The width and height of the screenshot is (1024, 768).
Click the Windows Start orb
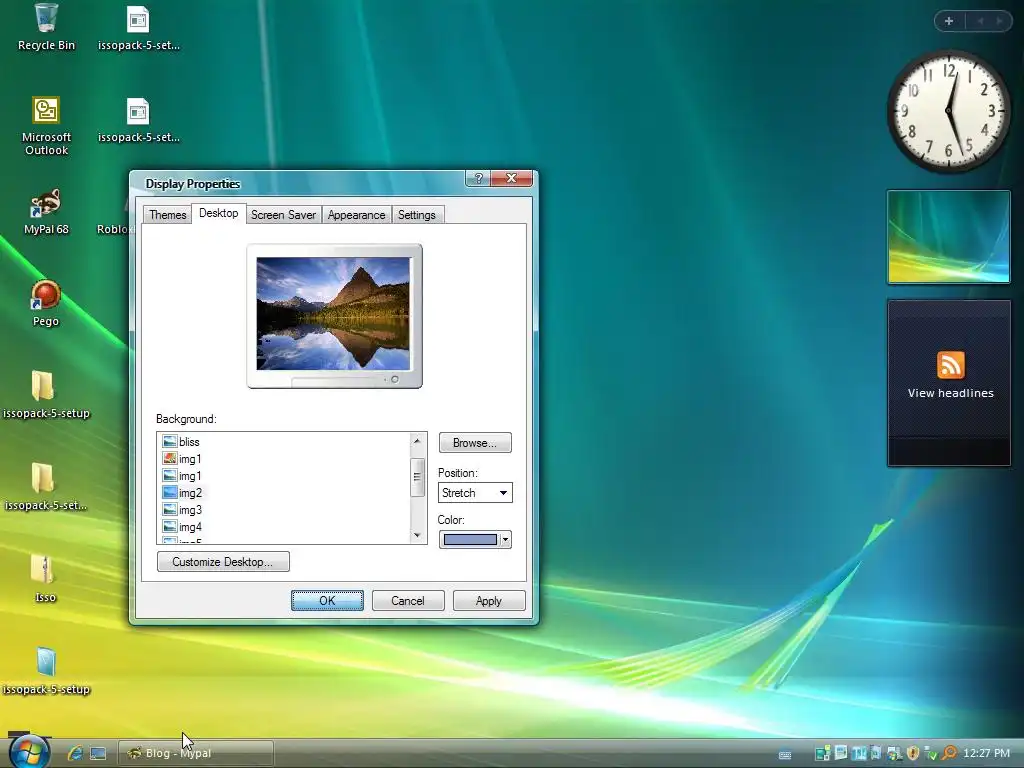[30, 752]
